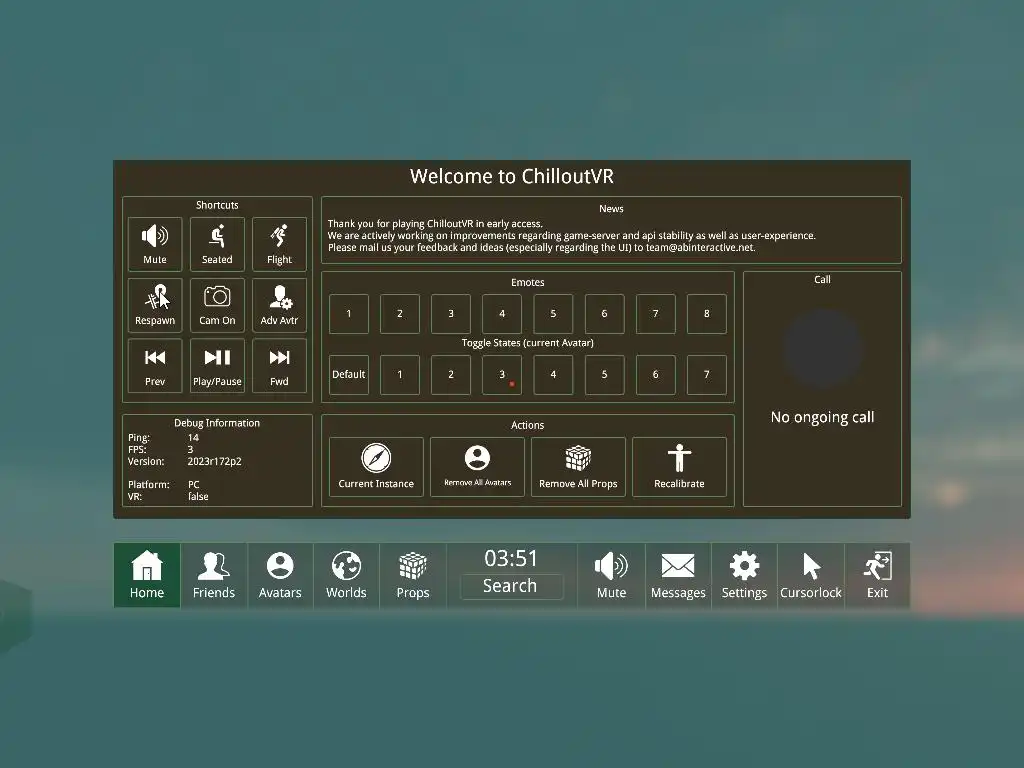Click Remove All Props action
Viewport: 1024px width, 768px height.
pos(578,467)
